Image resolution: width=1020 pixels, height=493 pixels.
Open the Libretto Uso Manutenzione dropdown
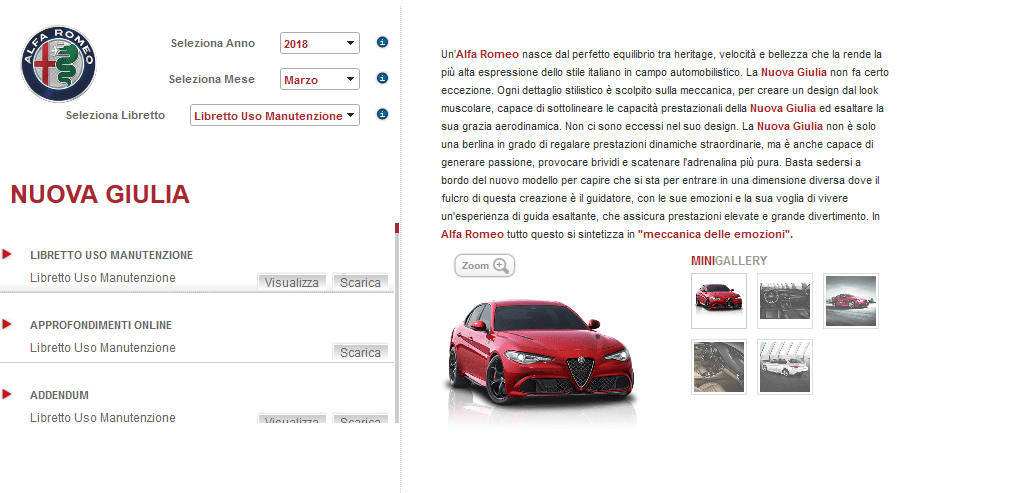pyautogui.click(x=275, y=116)
